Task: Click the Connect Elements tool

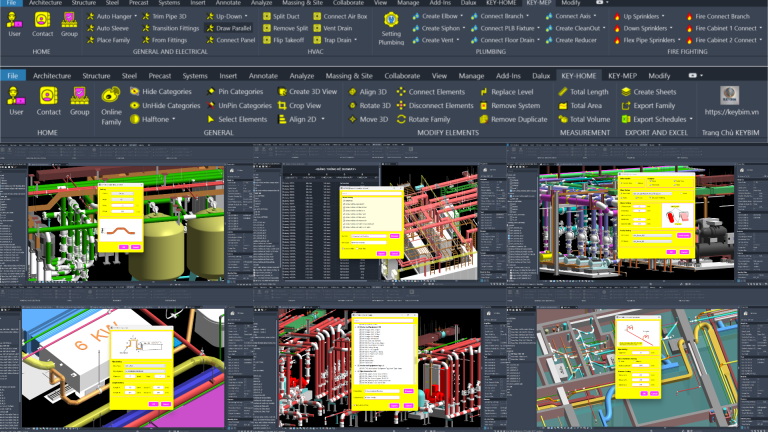Action: pyautogui.click(x=431, y=92)
